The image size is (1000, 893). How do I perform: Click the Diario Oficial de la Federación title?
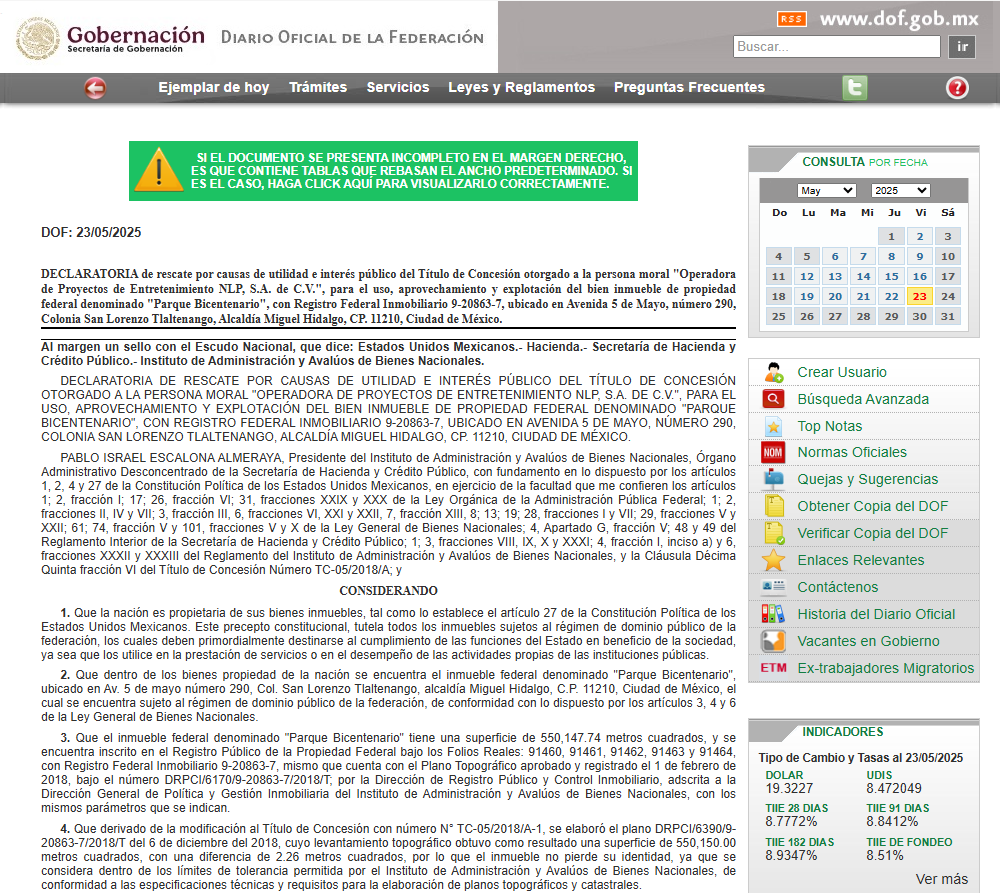point(352,38)
